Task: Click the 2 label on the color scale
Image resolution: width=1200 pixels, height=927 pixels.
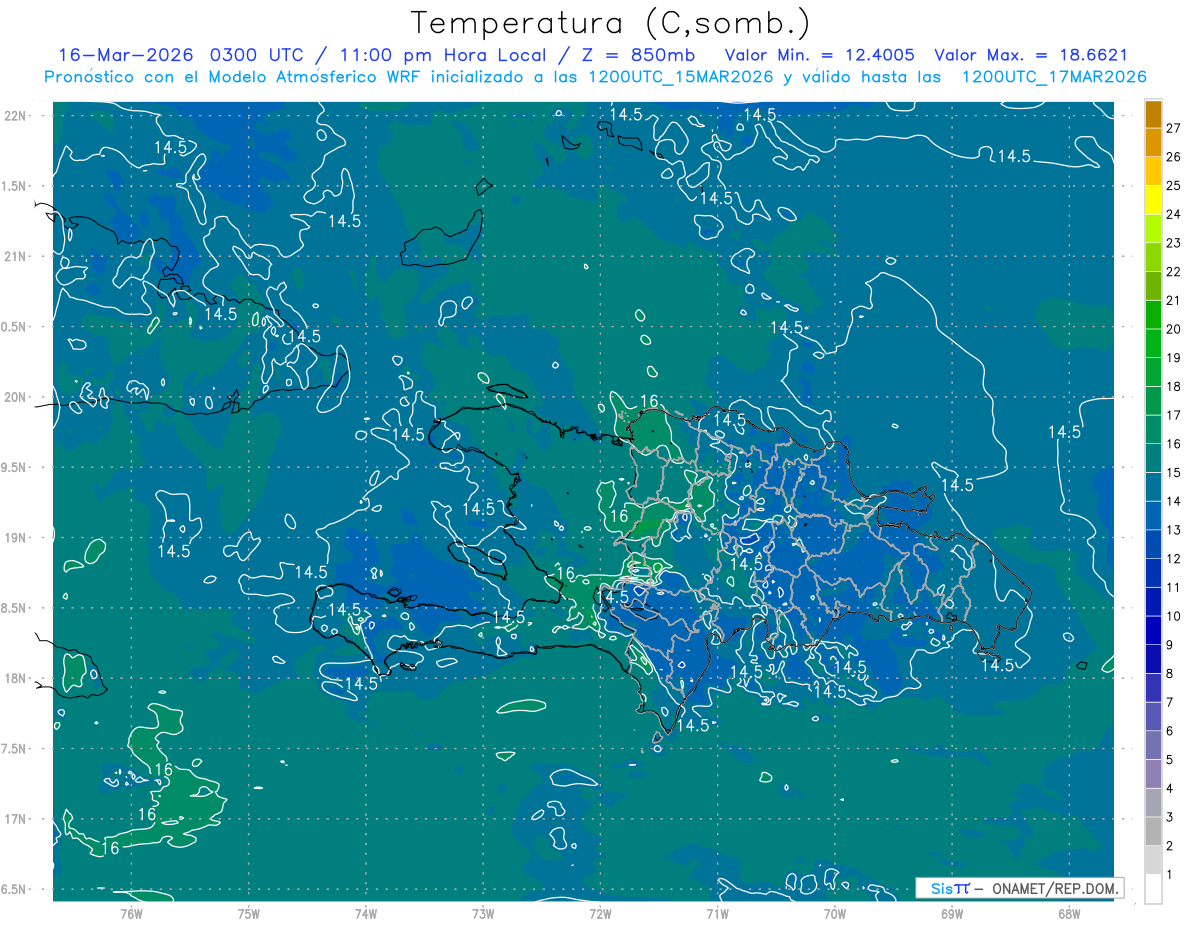Action: pos(1170,846)
